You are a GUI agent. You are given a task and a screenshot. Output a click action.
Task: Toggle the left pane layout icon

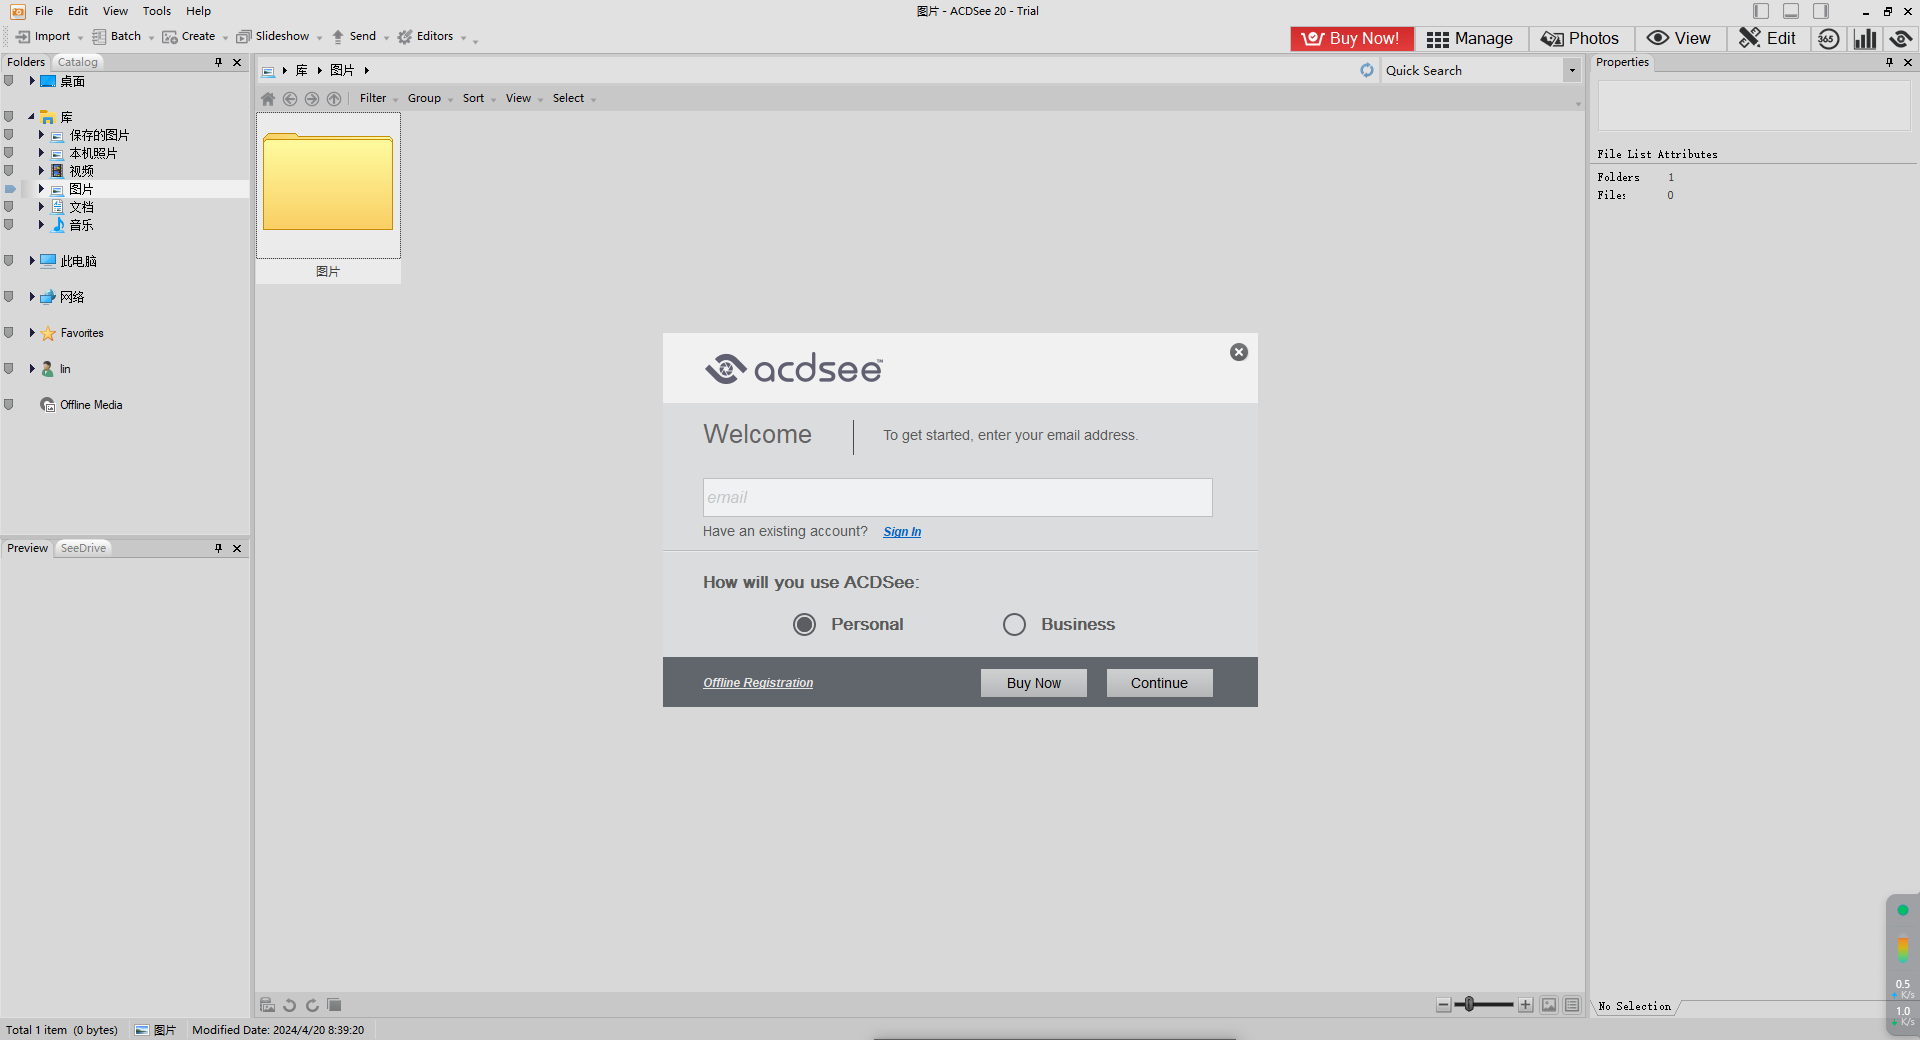pyautogui.click(x=1761, y=11)
